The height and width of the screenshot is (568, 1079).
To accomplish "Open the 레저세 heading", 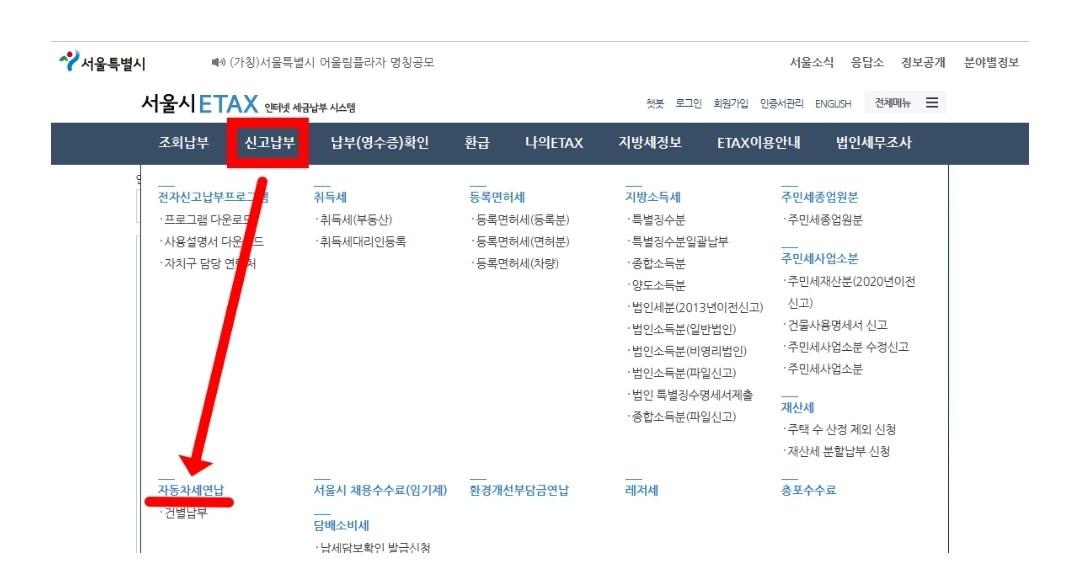I will click(641, 490).
